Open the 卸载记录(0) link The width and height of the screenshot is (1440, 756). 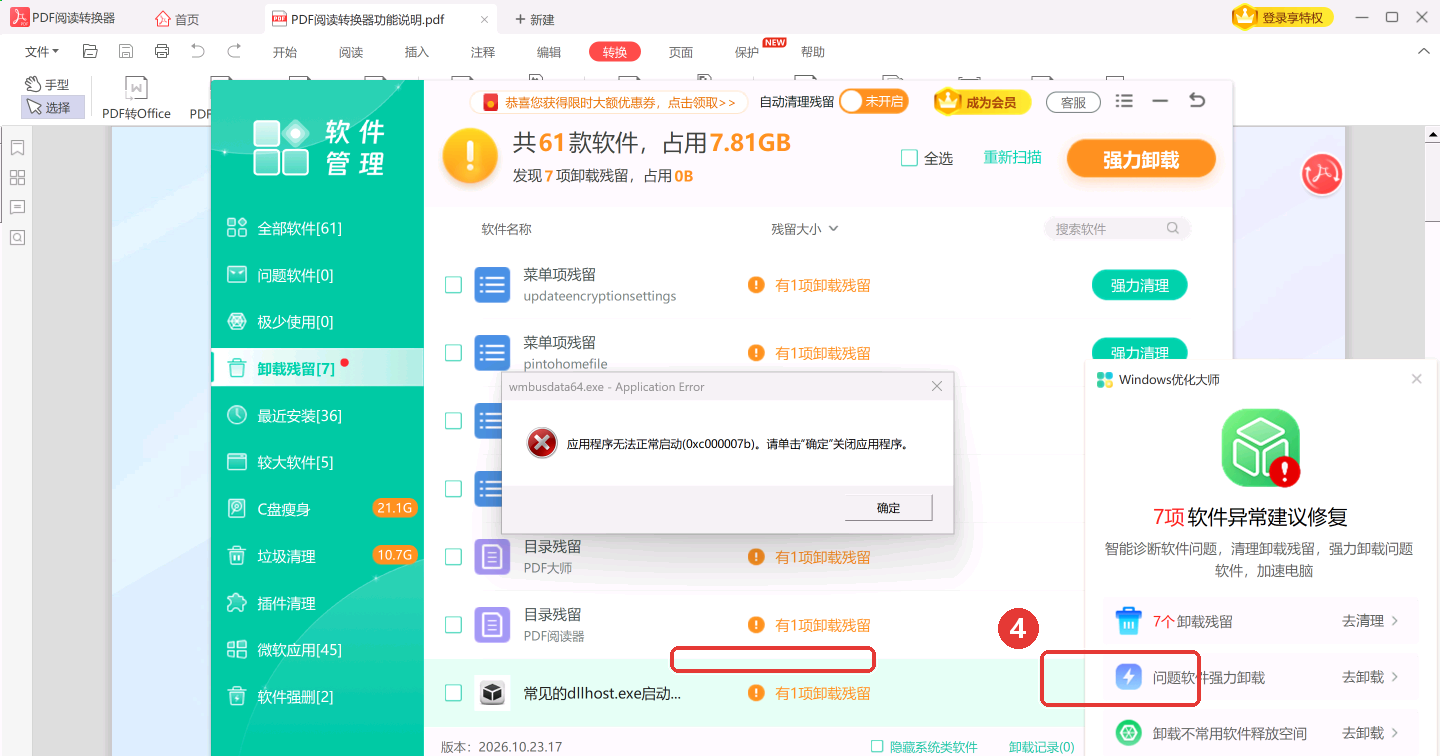point(1041,747)
